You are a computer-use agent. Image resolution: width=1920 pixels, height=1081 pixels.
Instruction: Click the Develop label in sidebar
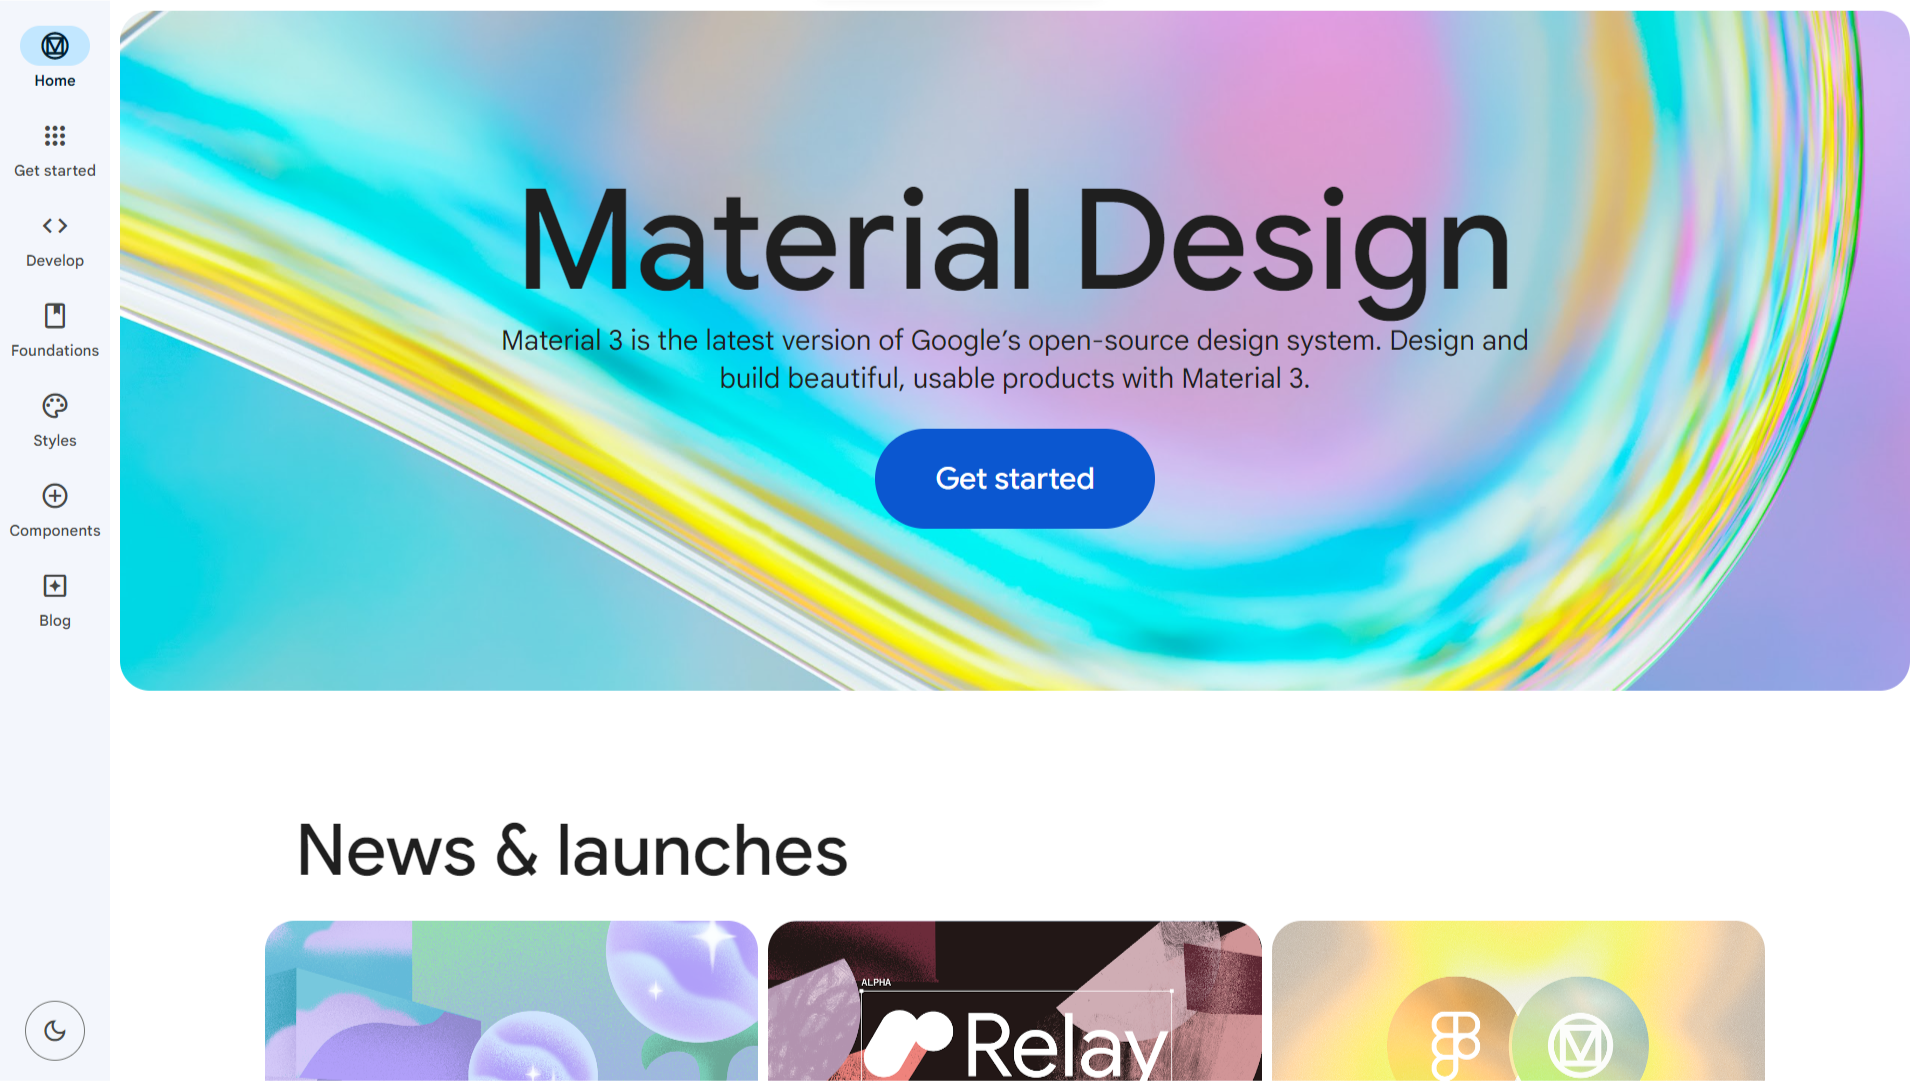pos(55,261)
